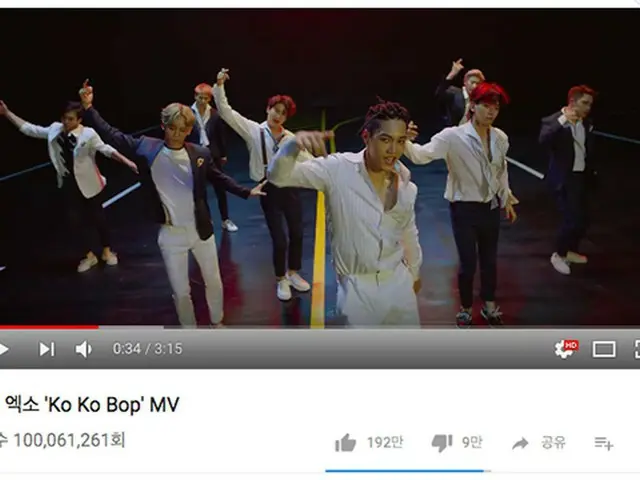The width and height of the screenshot is (640, 480).
Task: Open the settings gear with HD badge
Action: pyautogui.click(x=566, y=349)
